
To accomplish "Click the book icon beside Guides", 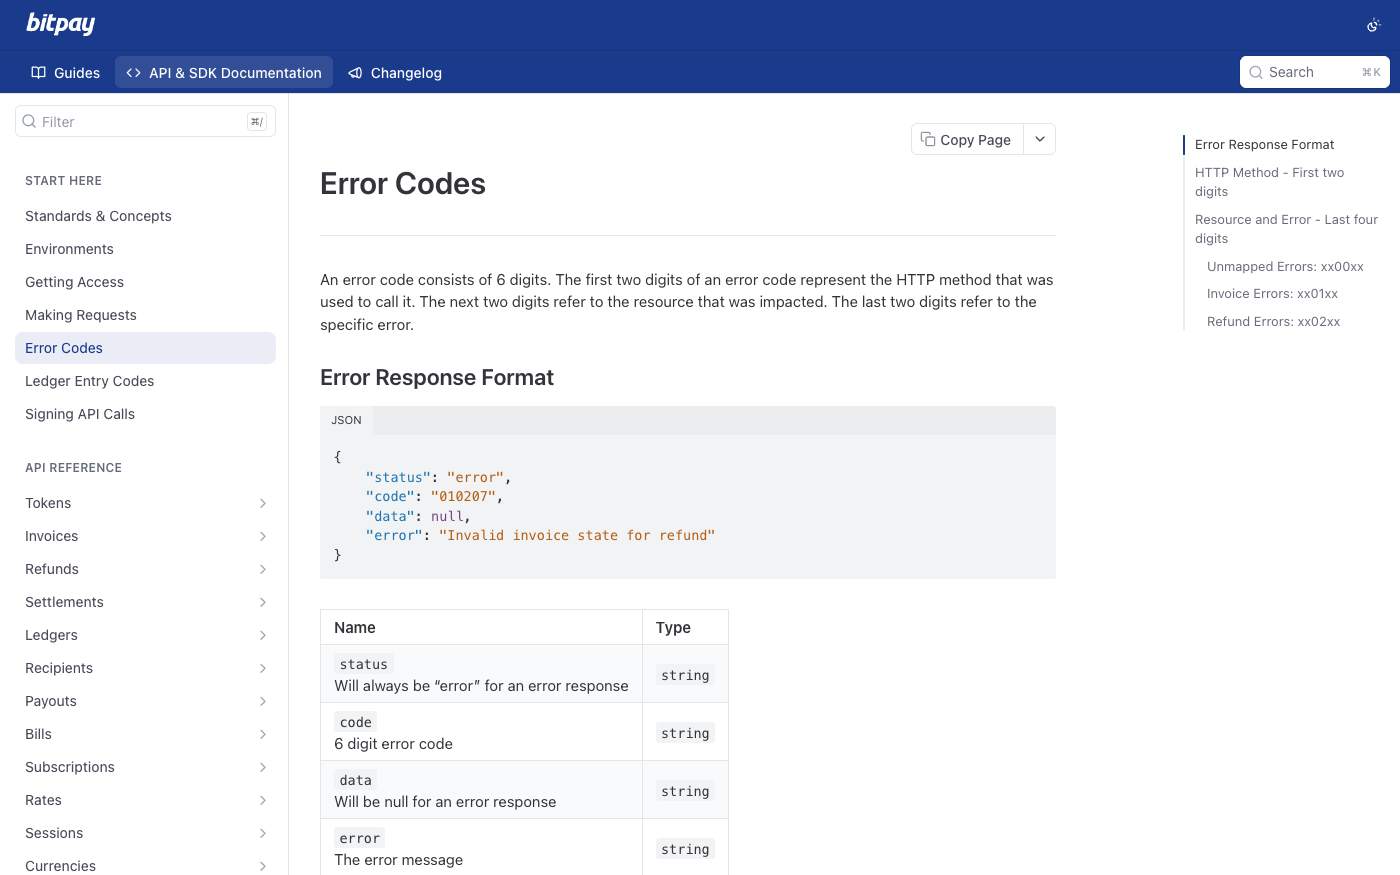I will click(x=39, y=73).
